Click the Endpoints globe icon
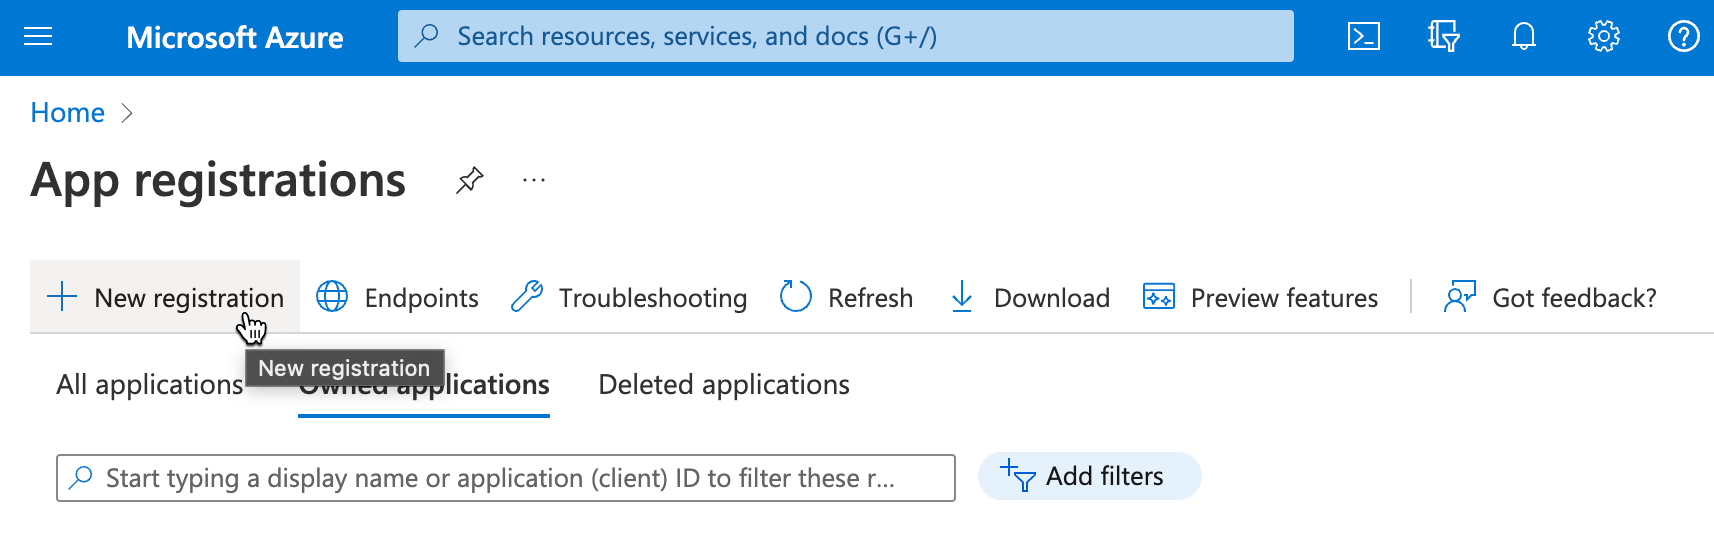 pyautogui.click(x=332, y=297)
